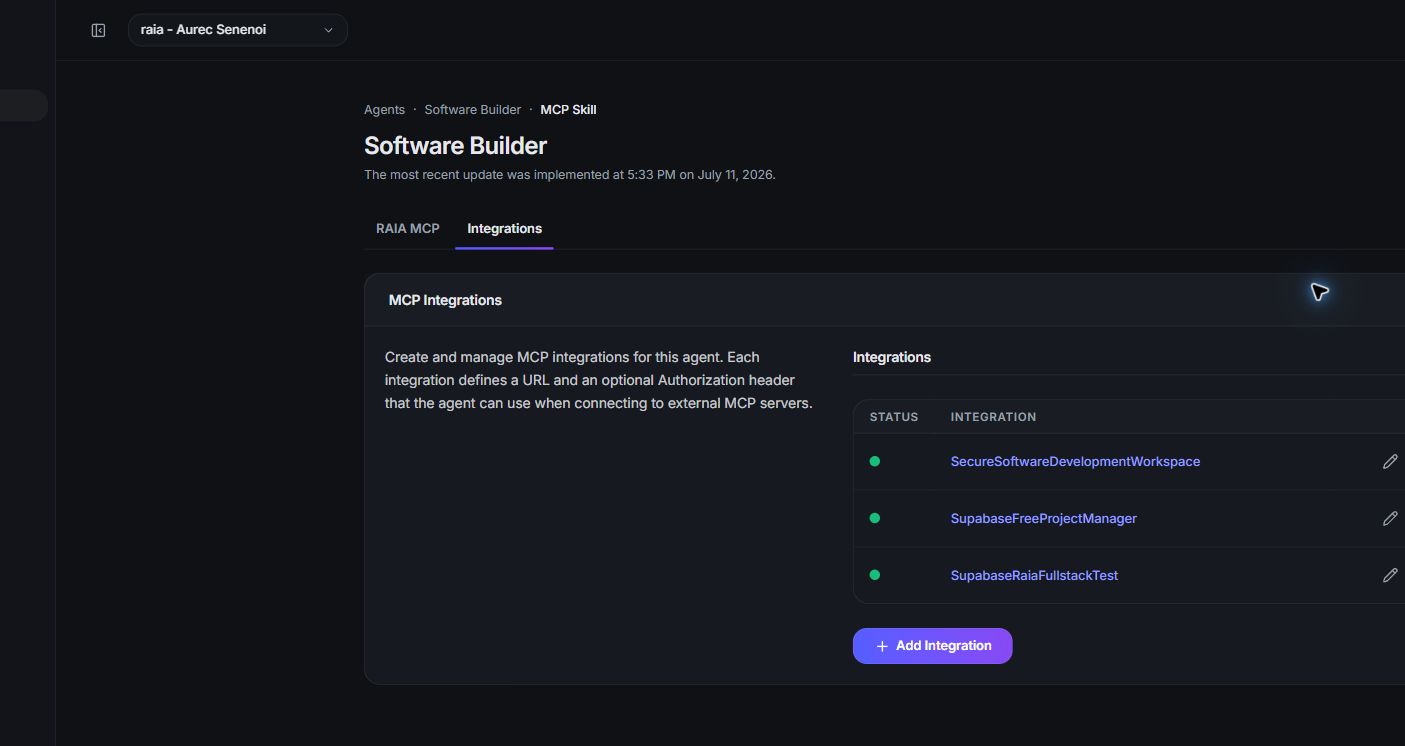Screen dimensions: 1405x746
Task: Open SupabaseFreeProjectManager integration link
Action: (x=1043, y=518)
